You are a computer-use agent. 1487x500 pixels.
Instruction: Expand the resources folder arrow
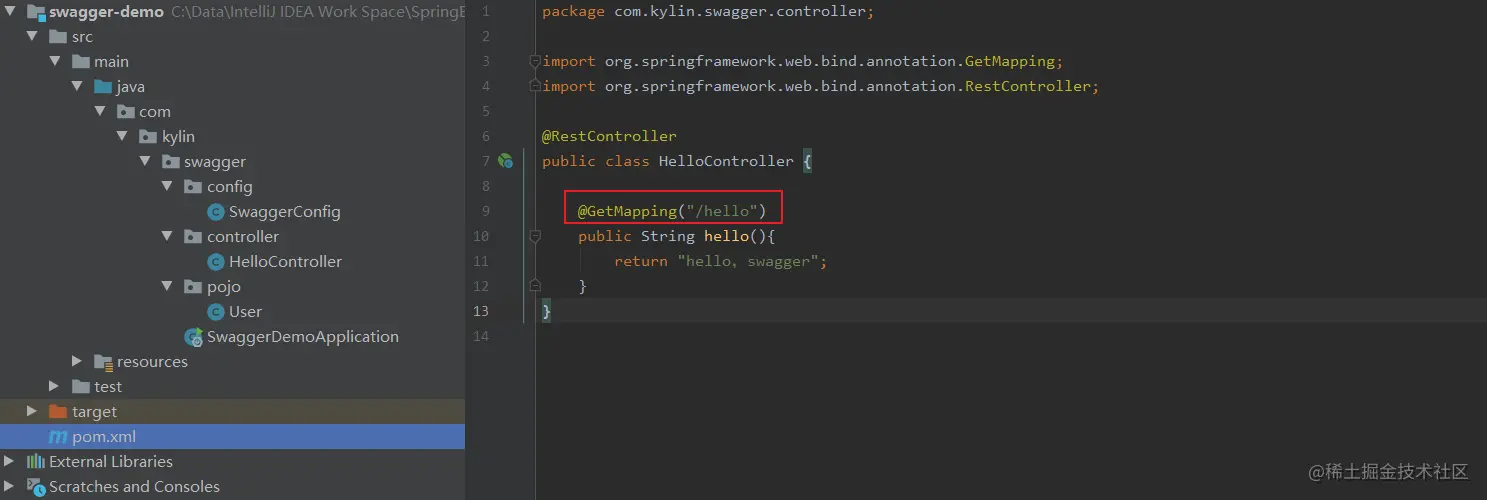tap(78, 362)
